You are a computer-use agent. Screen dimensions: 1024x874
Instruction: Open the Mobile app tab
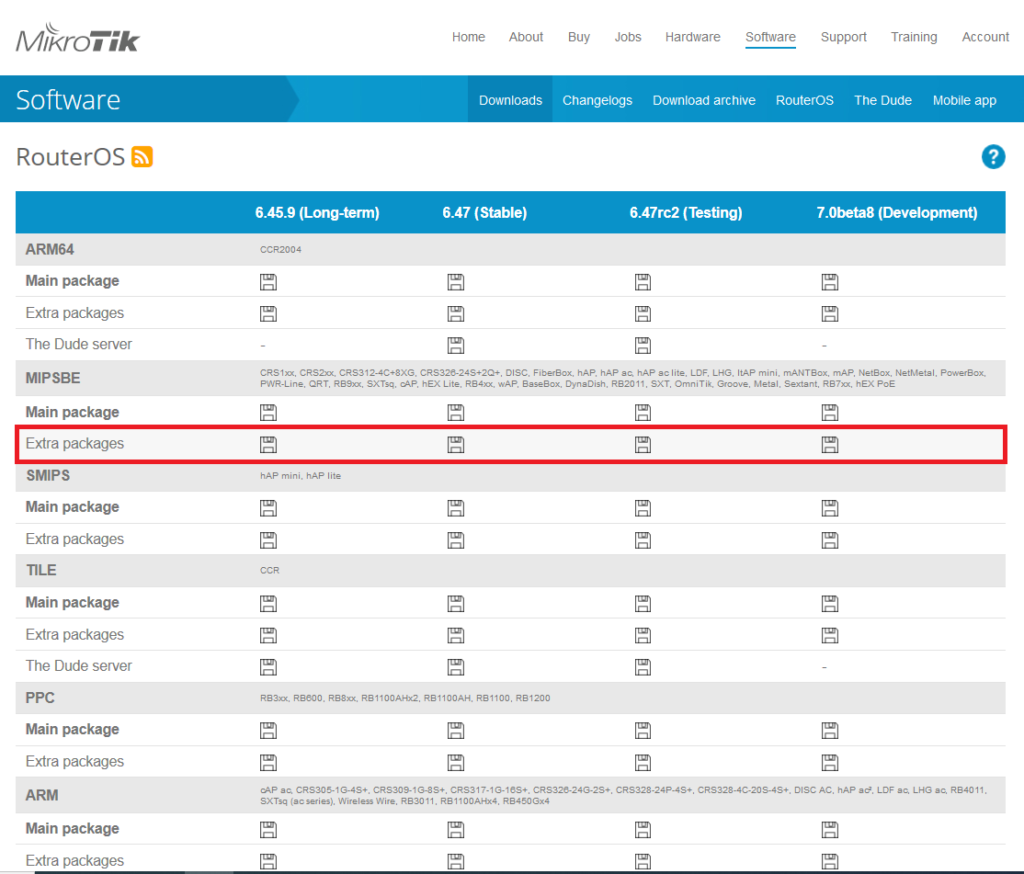pos(964,100)
